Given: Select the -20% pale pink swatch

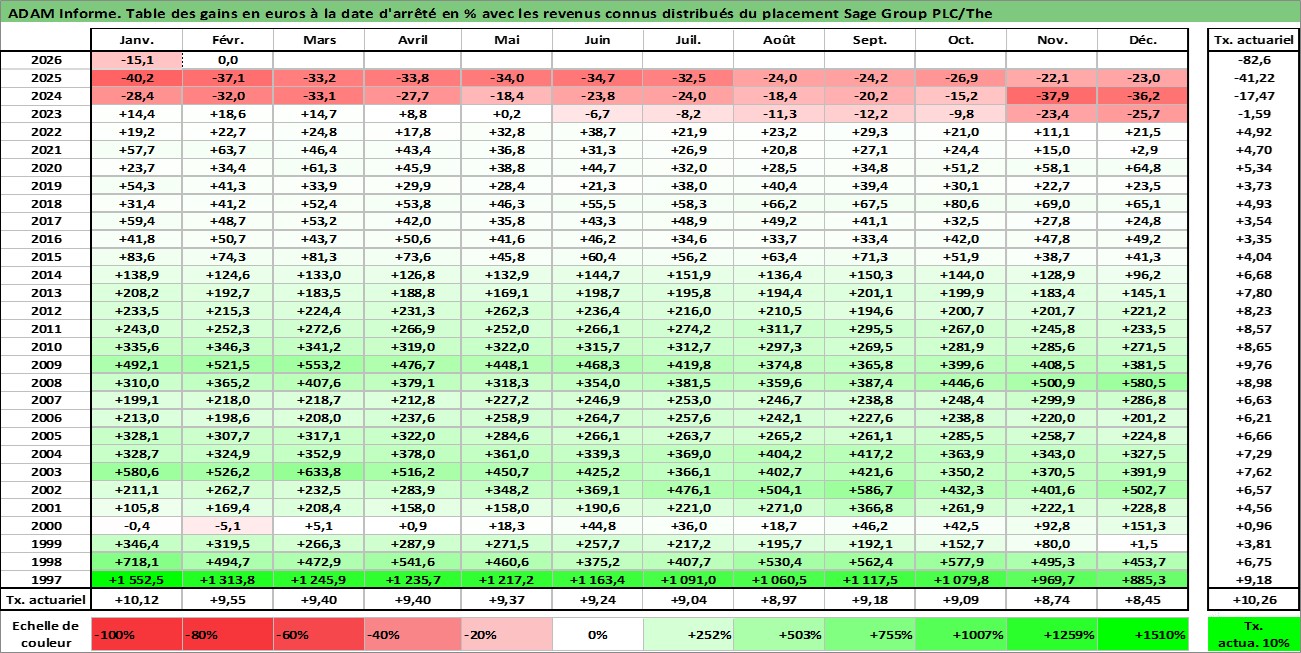Looking at the screenshot, I should 505,634.
